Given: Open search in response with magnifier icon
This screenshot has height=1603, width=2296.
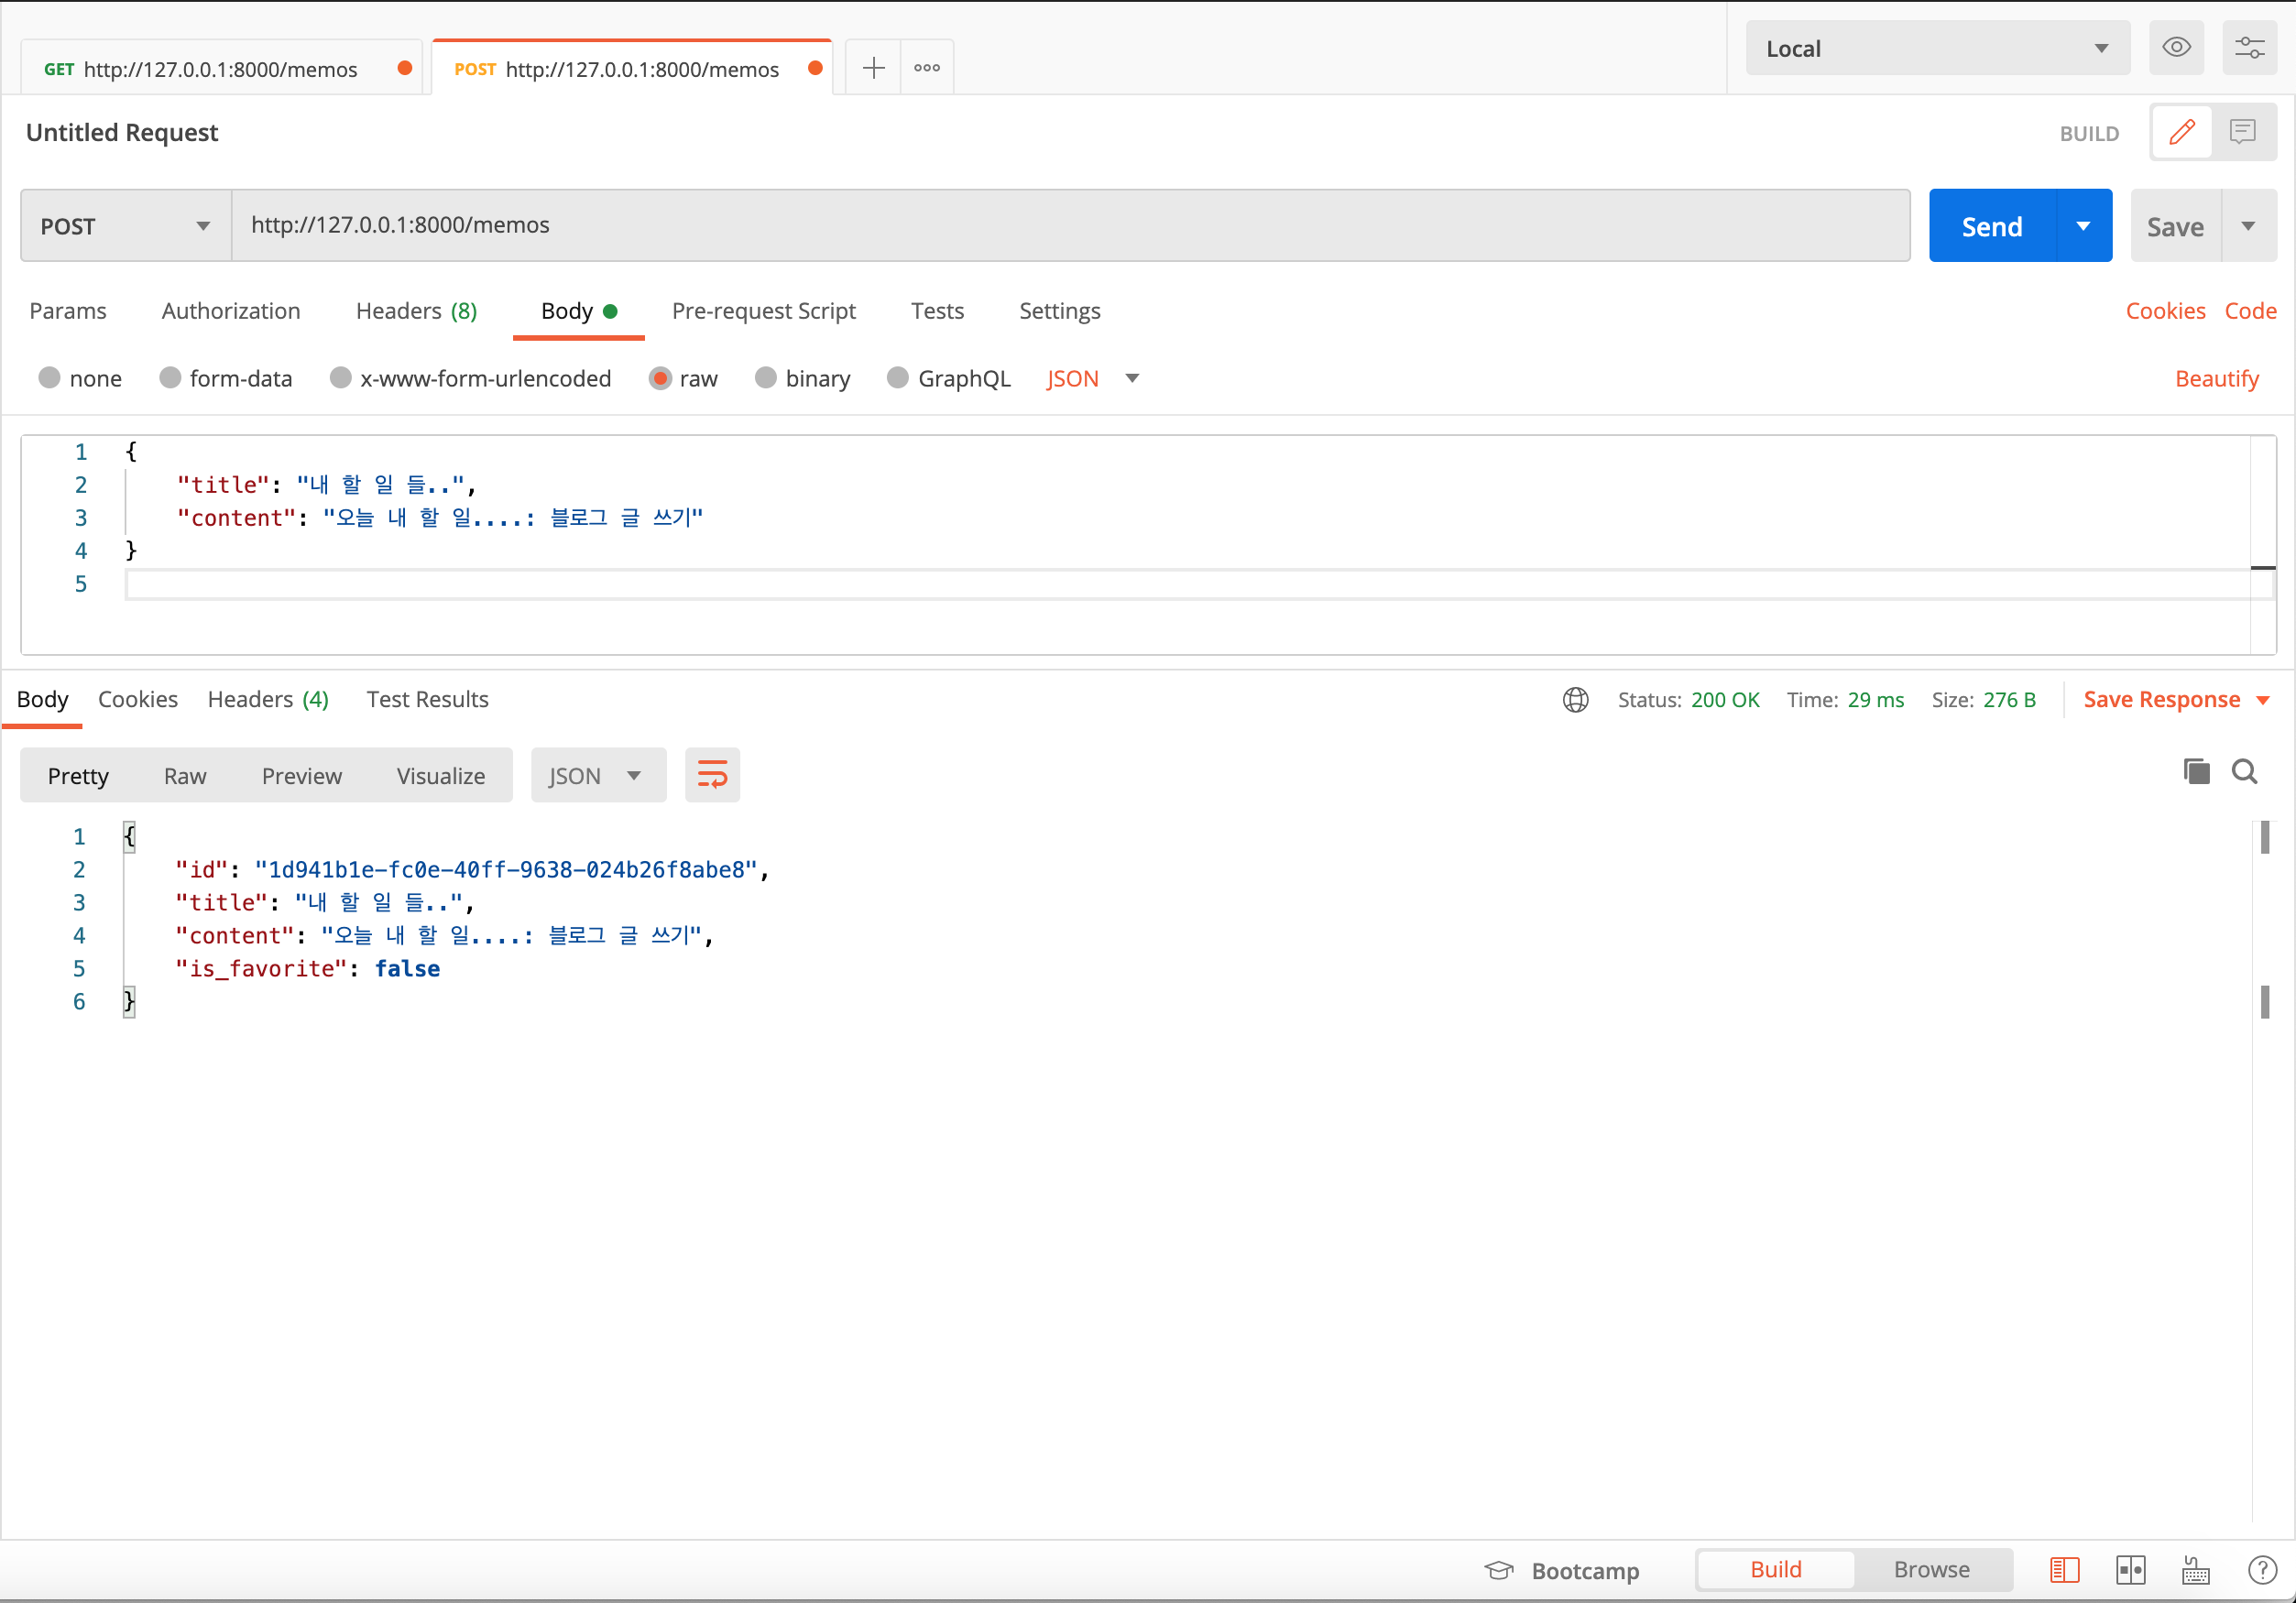Looking at the screenshot, I should pos(2244,771).
